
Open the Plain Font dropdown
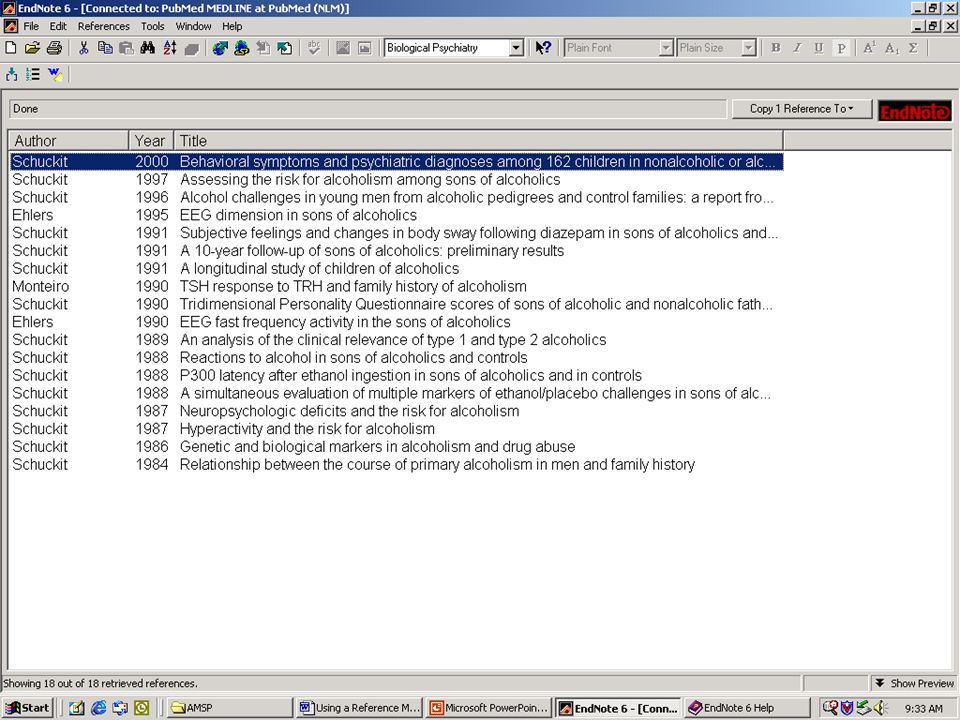(x=666, y=48)
